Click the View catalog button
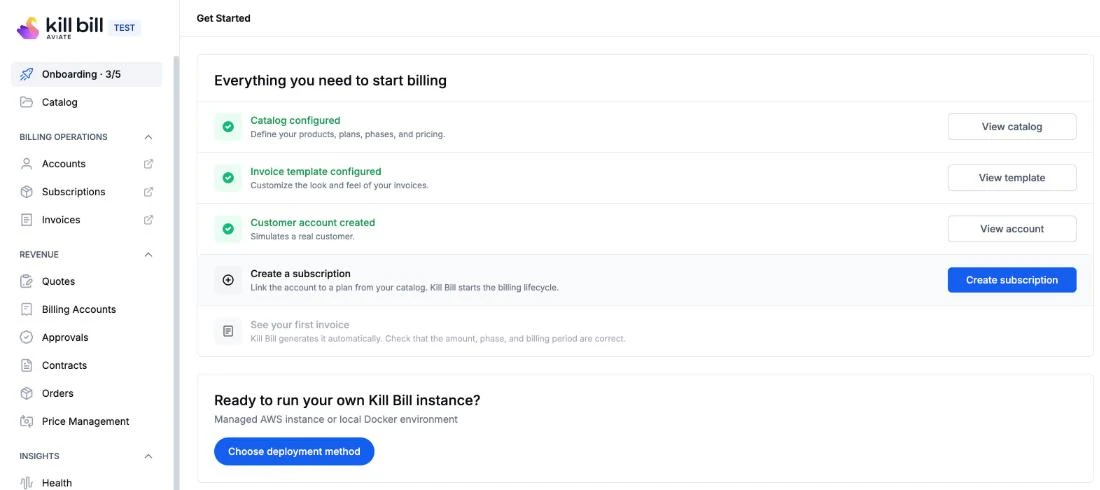Viewport: 1100px width, 490px height. [x=1012, y=127]
